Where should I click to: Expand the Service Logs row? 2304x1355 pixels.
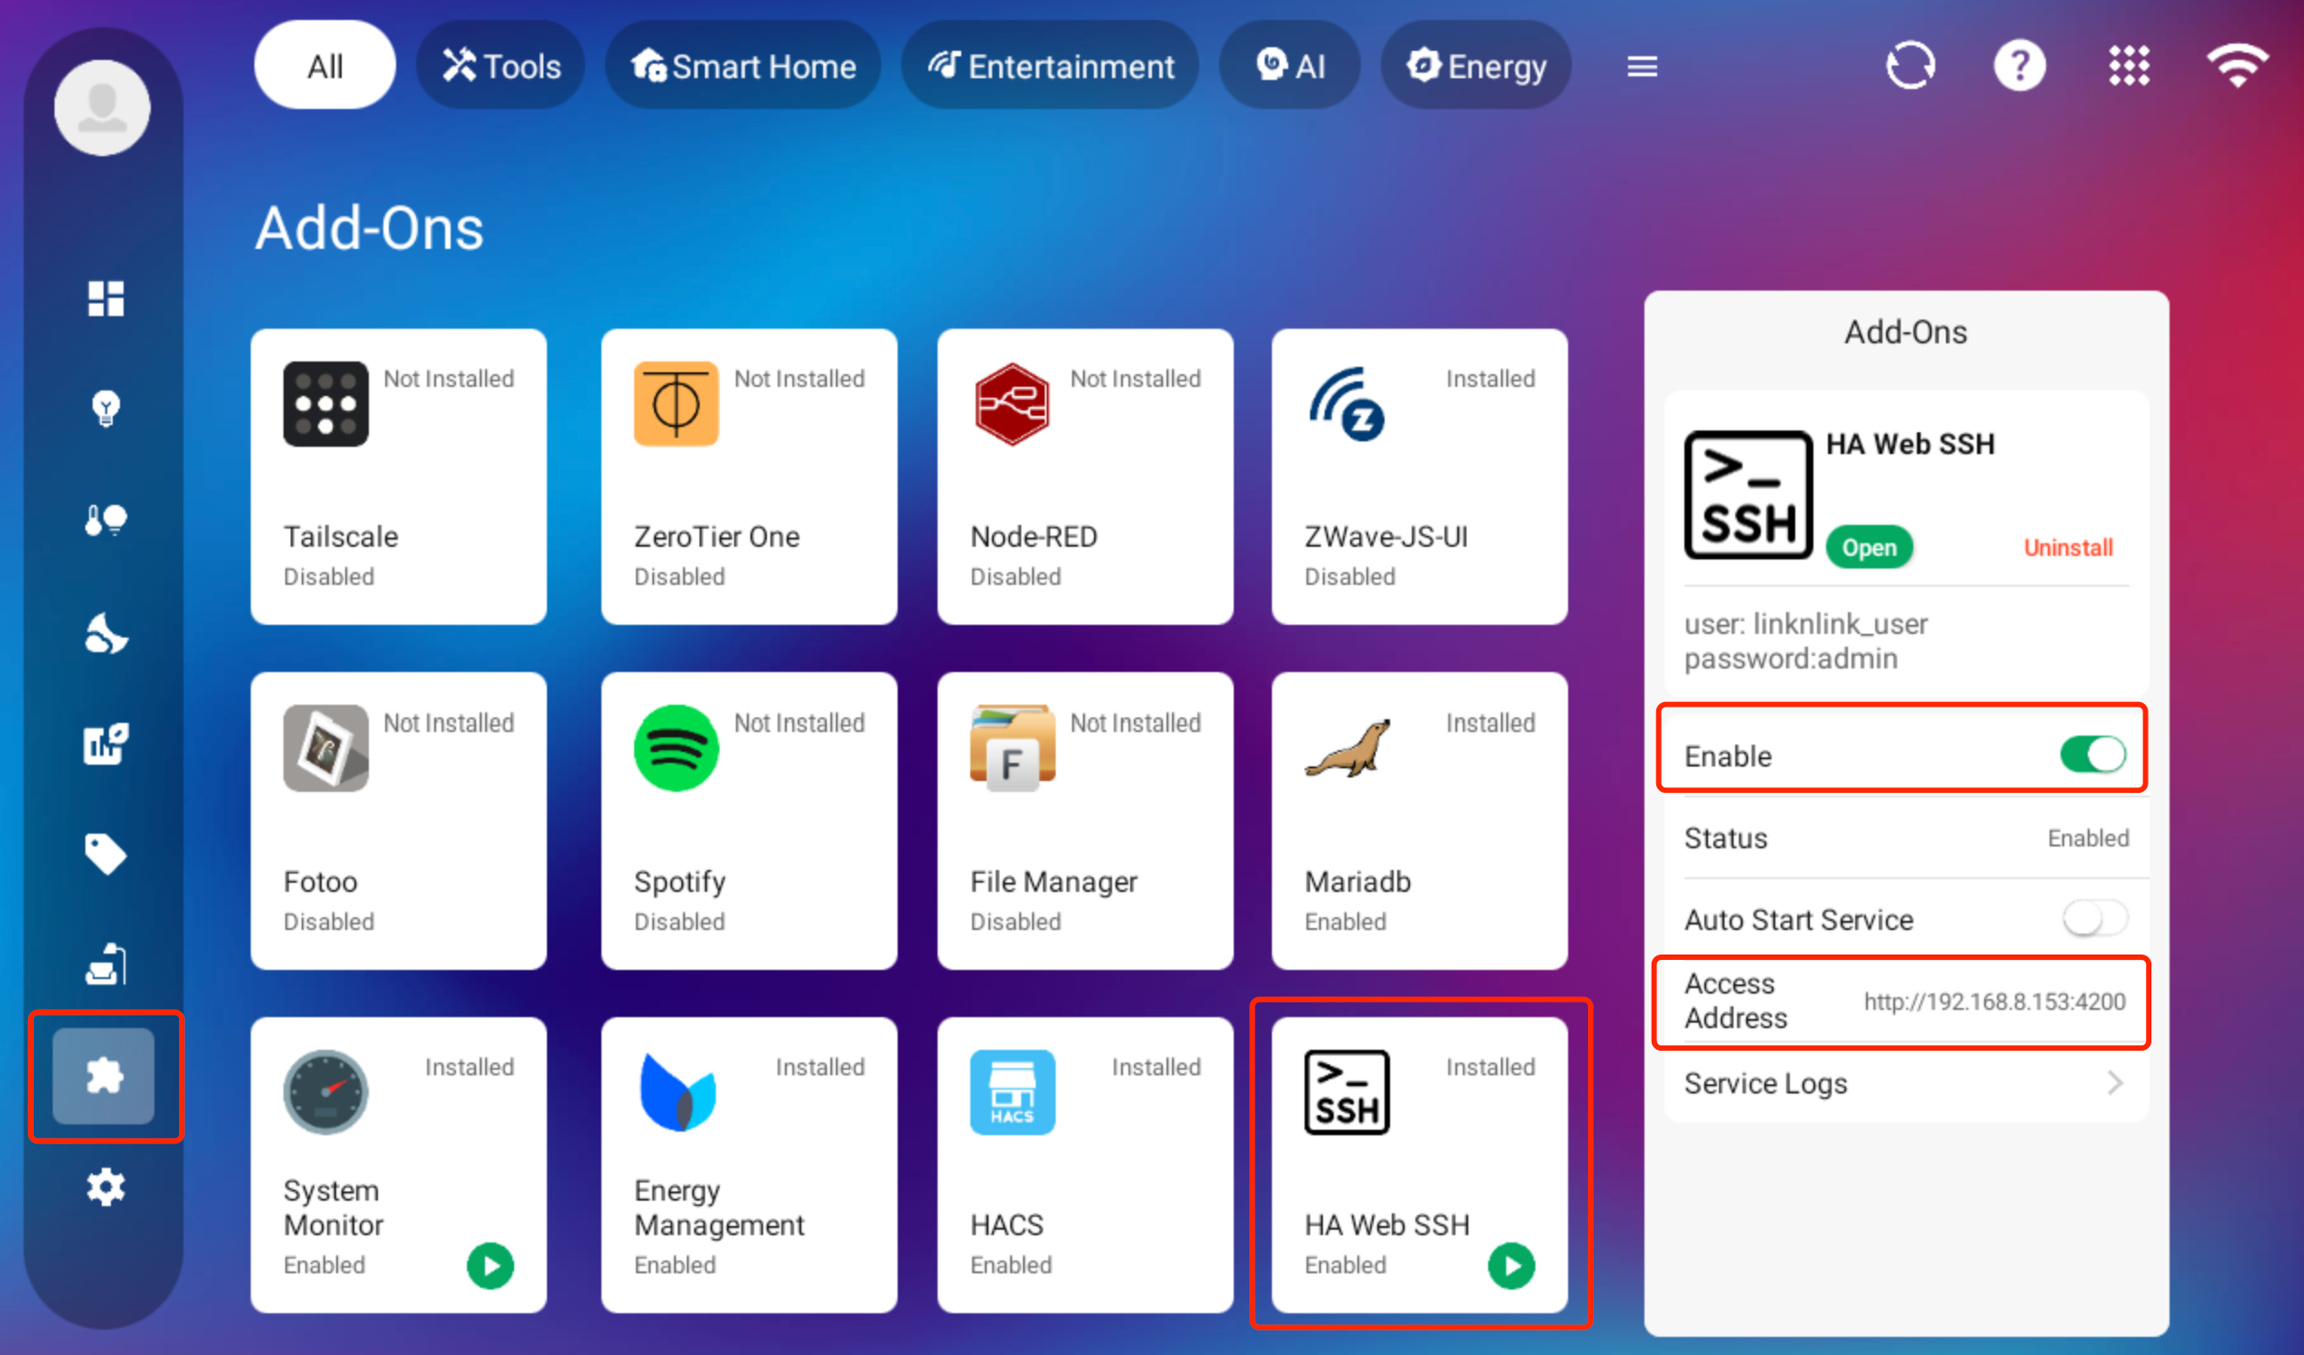click(1904, 1083)
